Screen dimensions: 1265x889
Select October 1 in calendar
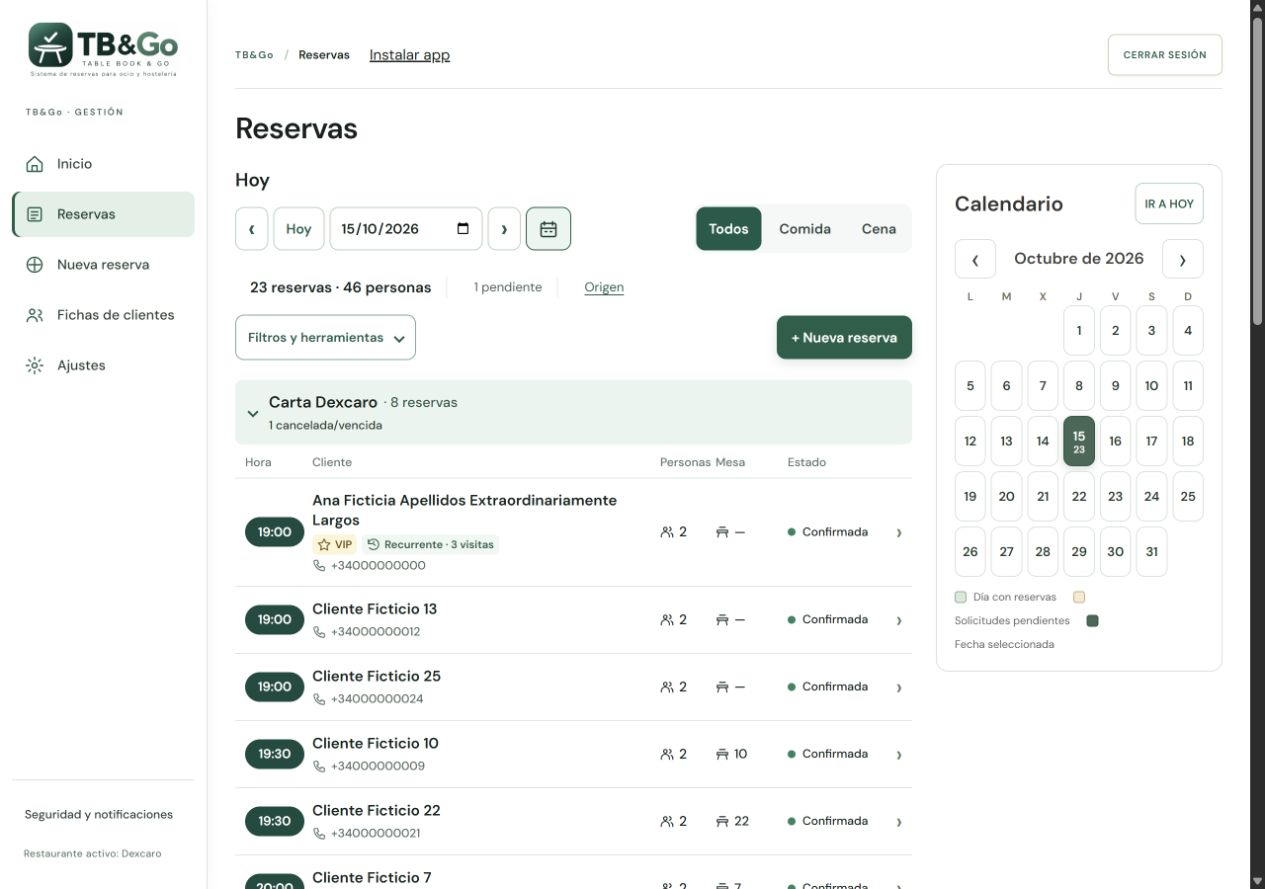tap(1079, 331)
